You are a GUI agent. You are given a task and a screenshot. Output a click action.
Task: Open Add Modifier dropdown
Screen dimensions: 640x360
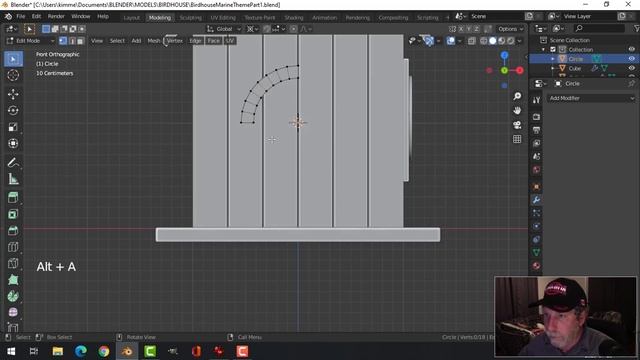coord(591,98)
